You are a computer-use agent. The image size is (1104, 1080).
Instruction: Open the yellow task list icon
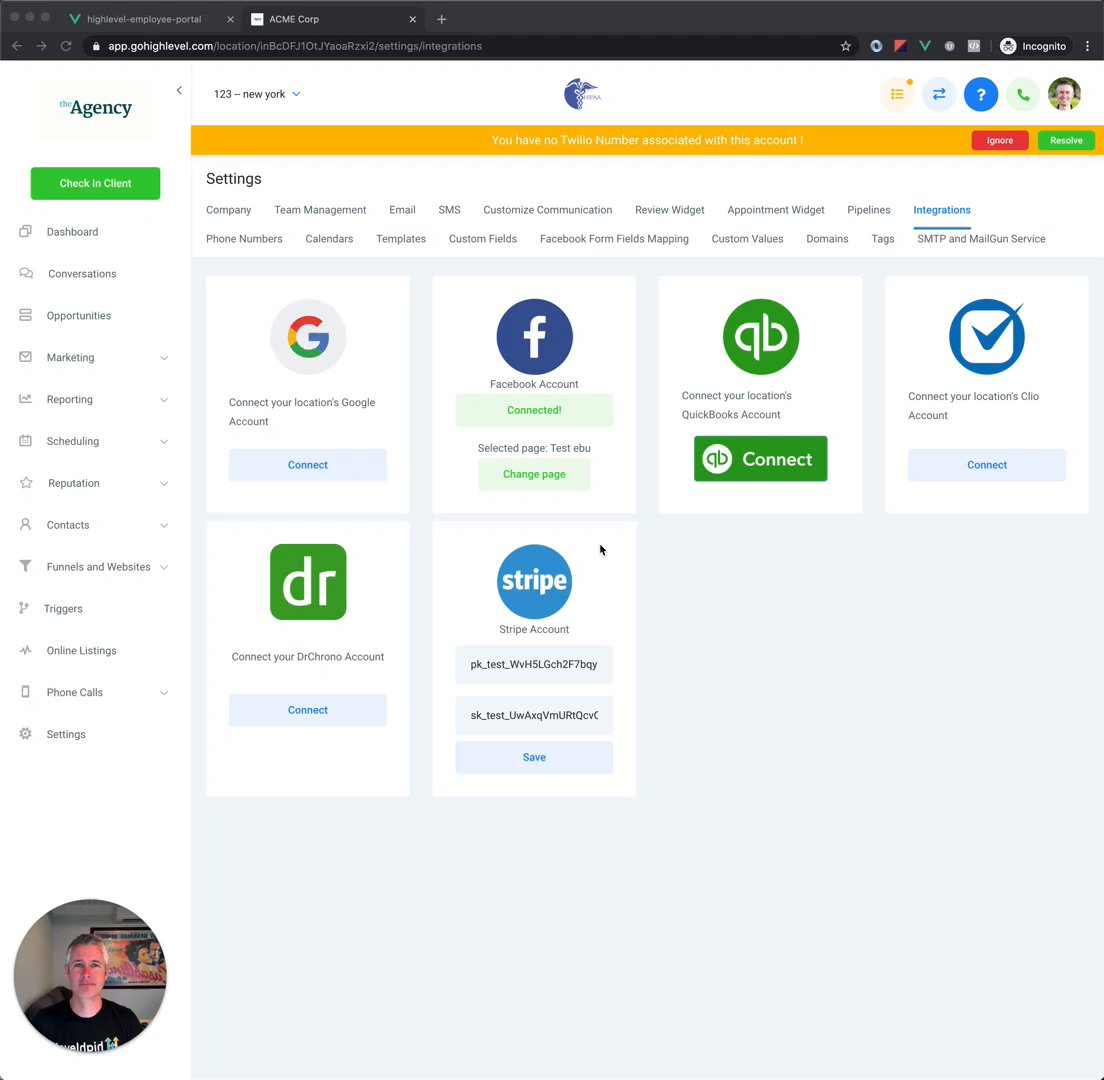click(x=897, y=94)
